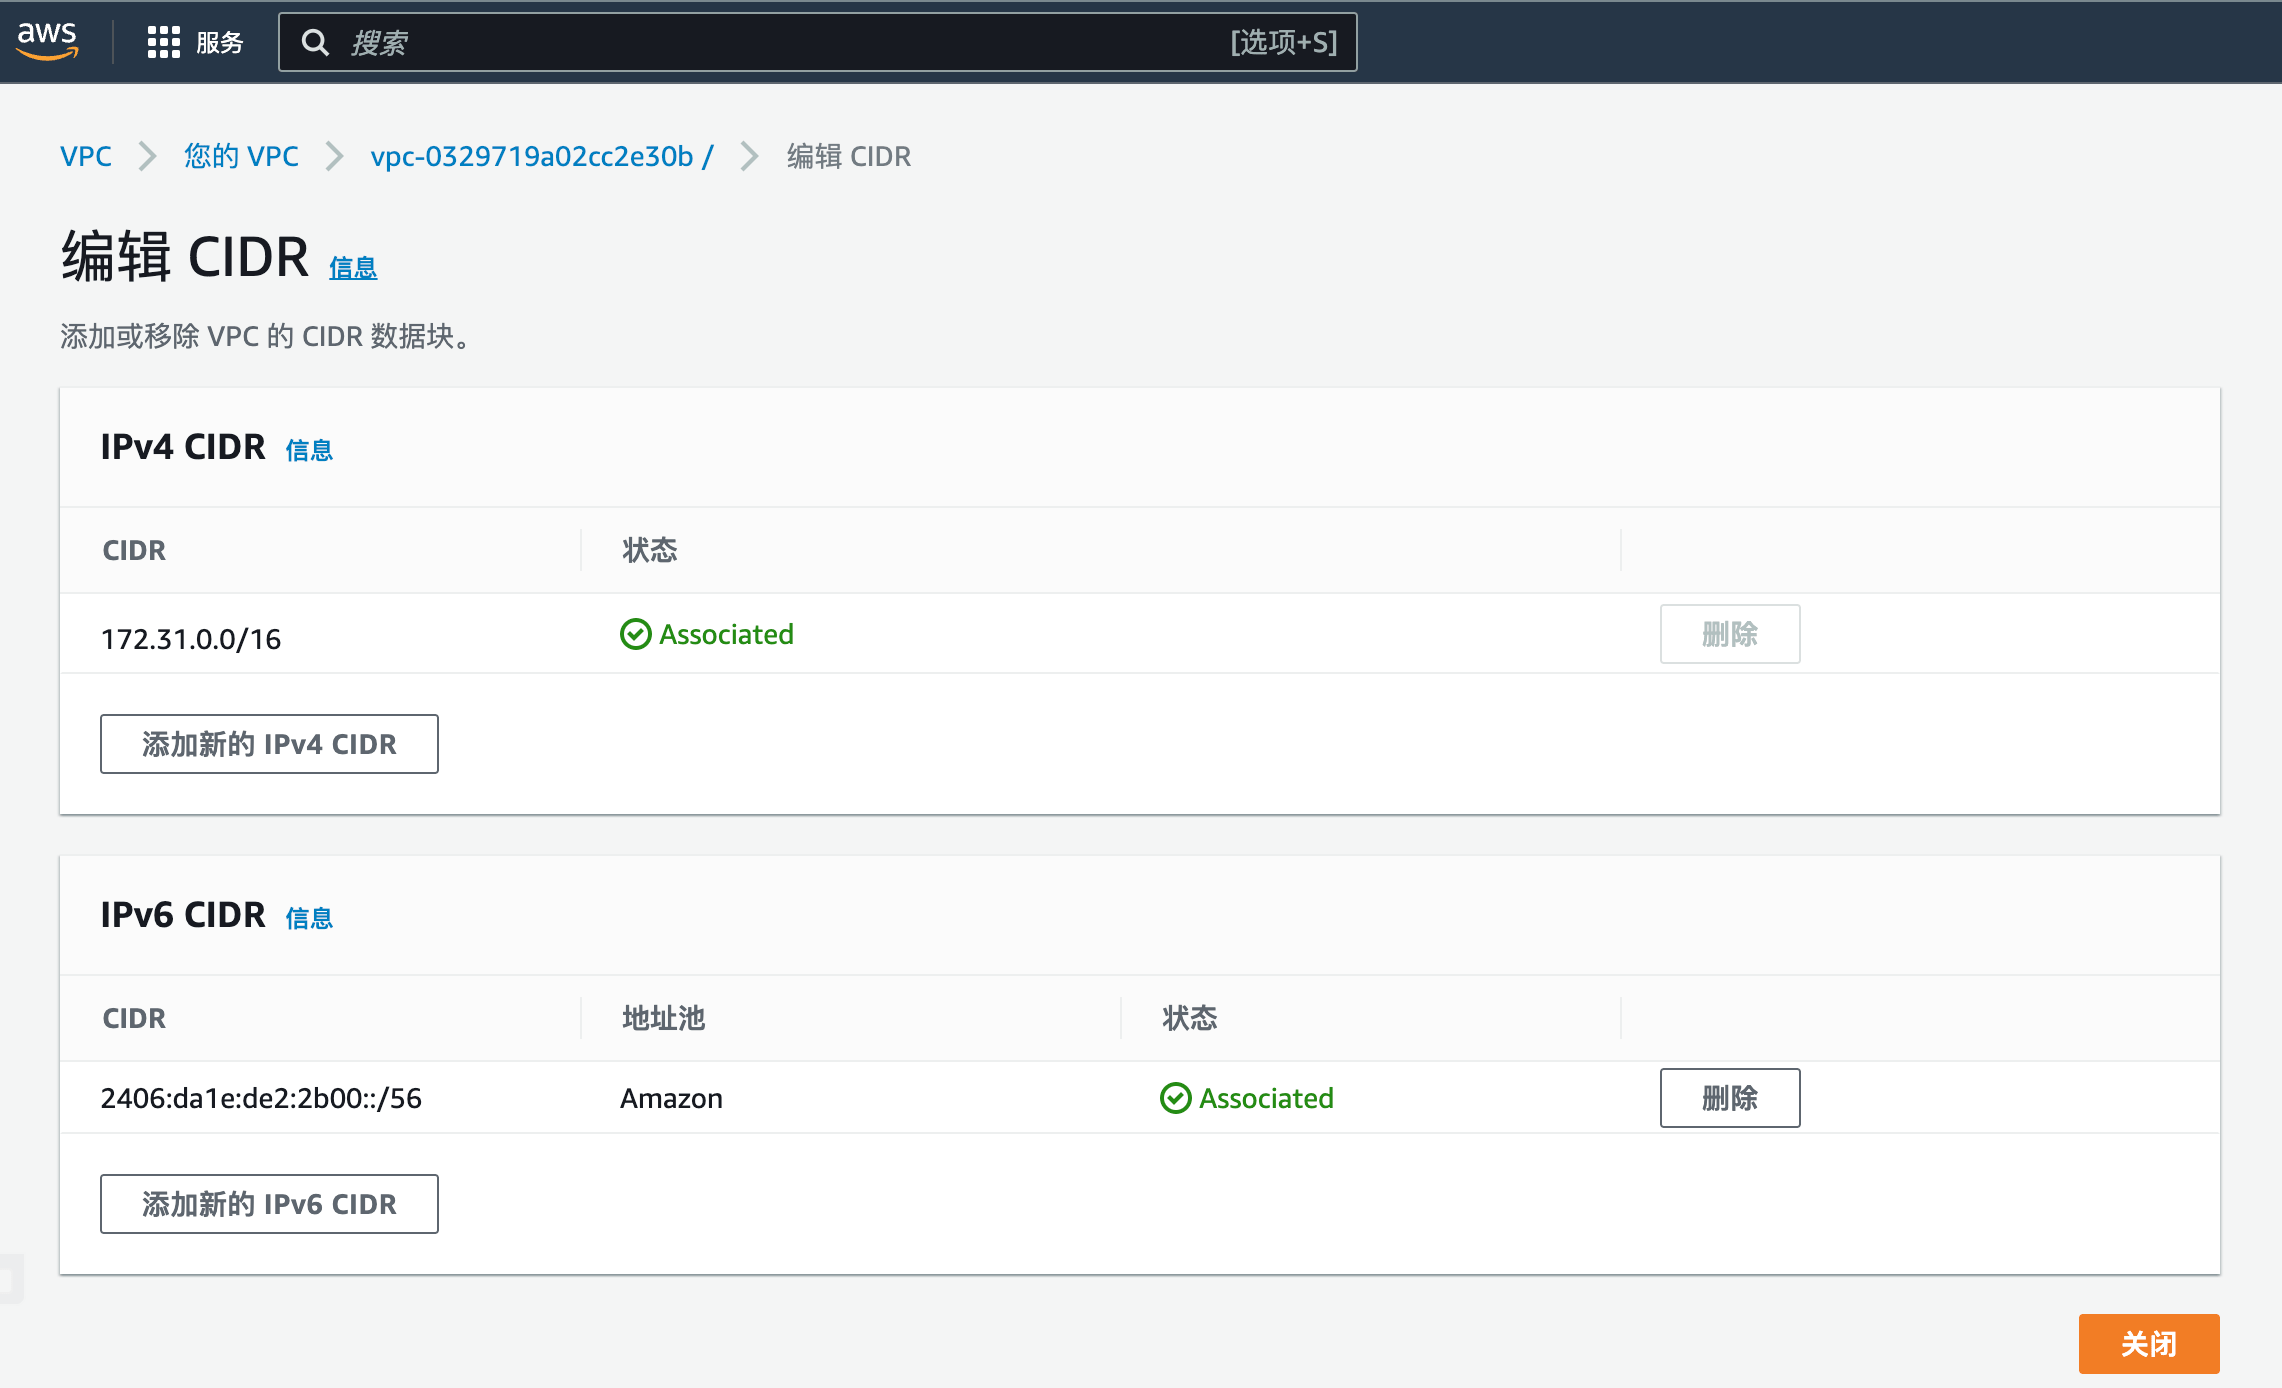Open the 信息 link next to IPv4 CIDR

[309, 450]
